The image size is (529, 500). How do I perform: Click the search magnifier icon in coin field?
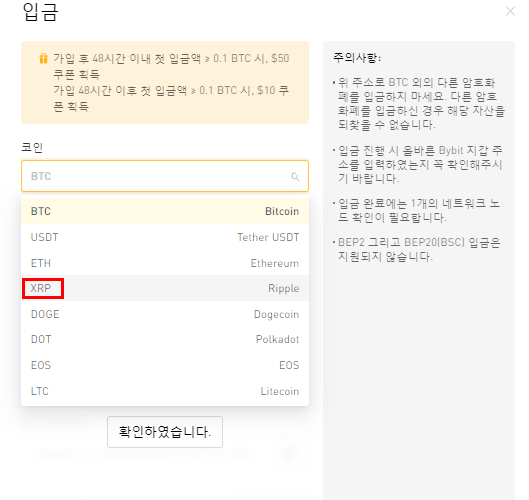295,176
